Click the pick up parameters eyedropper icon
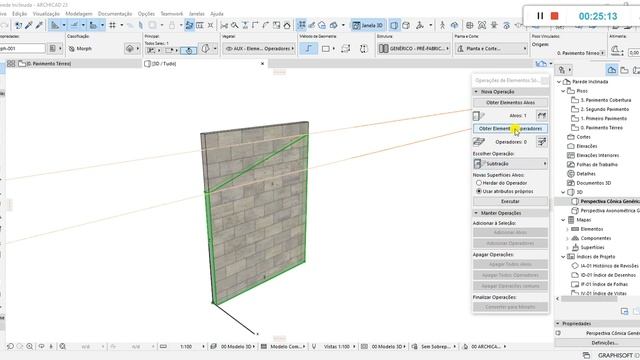The image size is (640, 360). pos(29,25)
